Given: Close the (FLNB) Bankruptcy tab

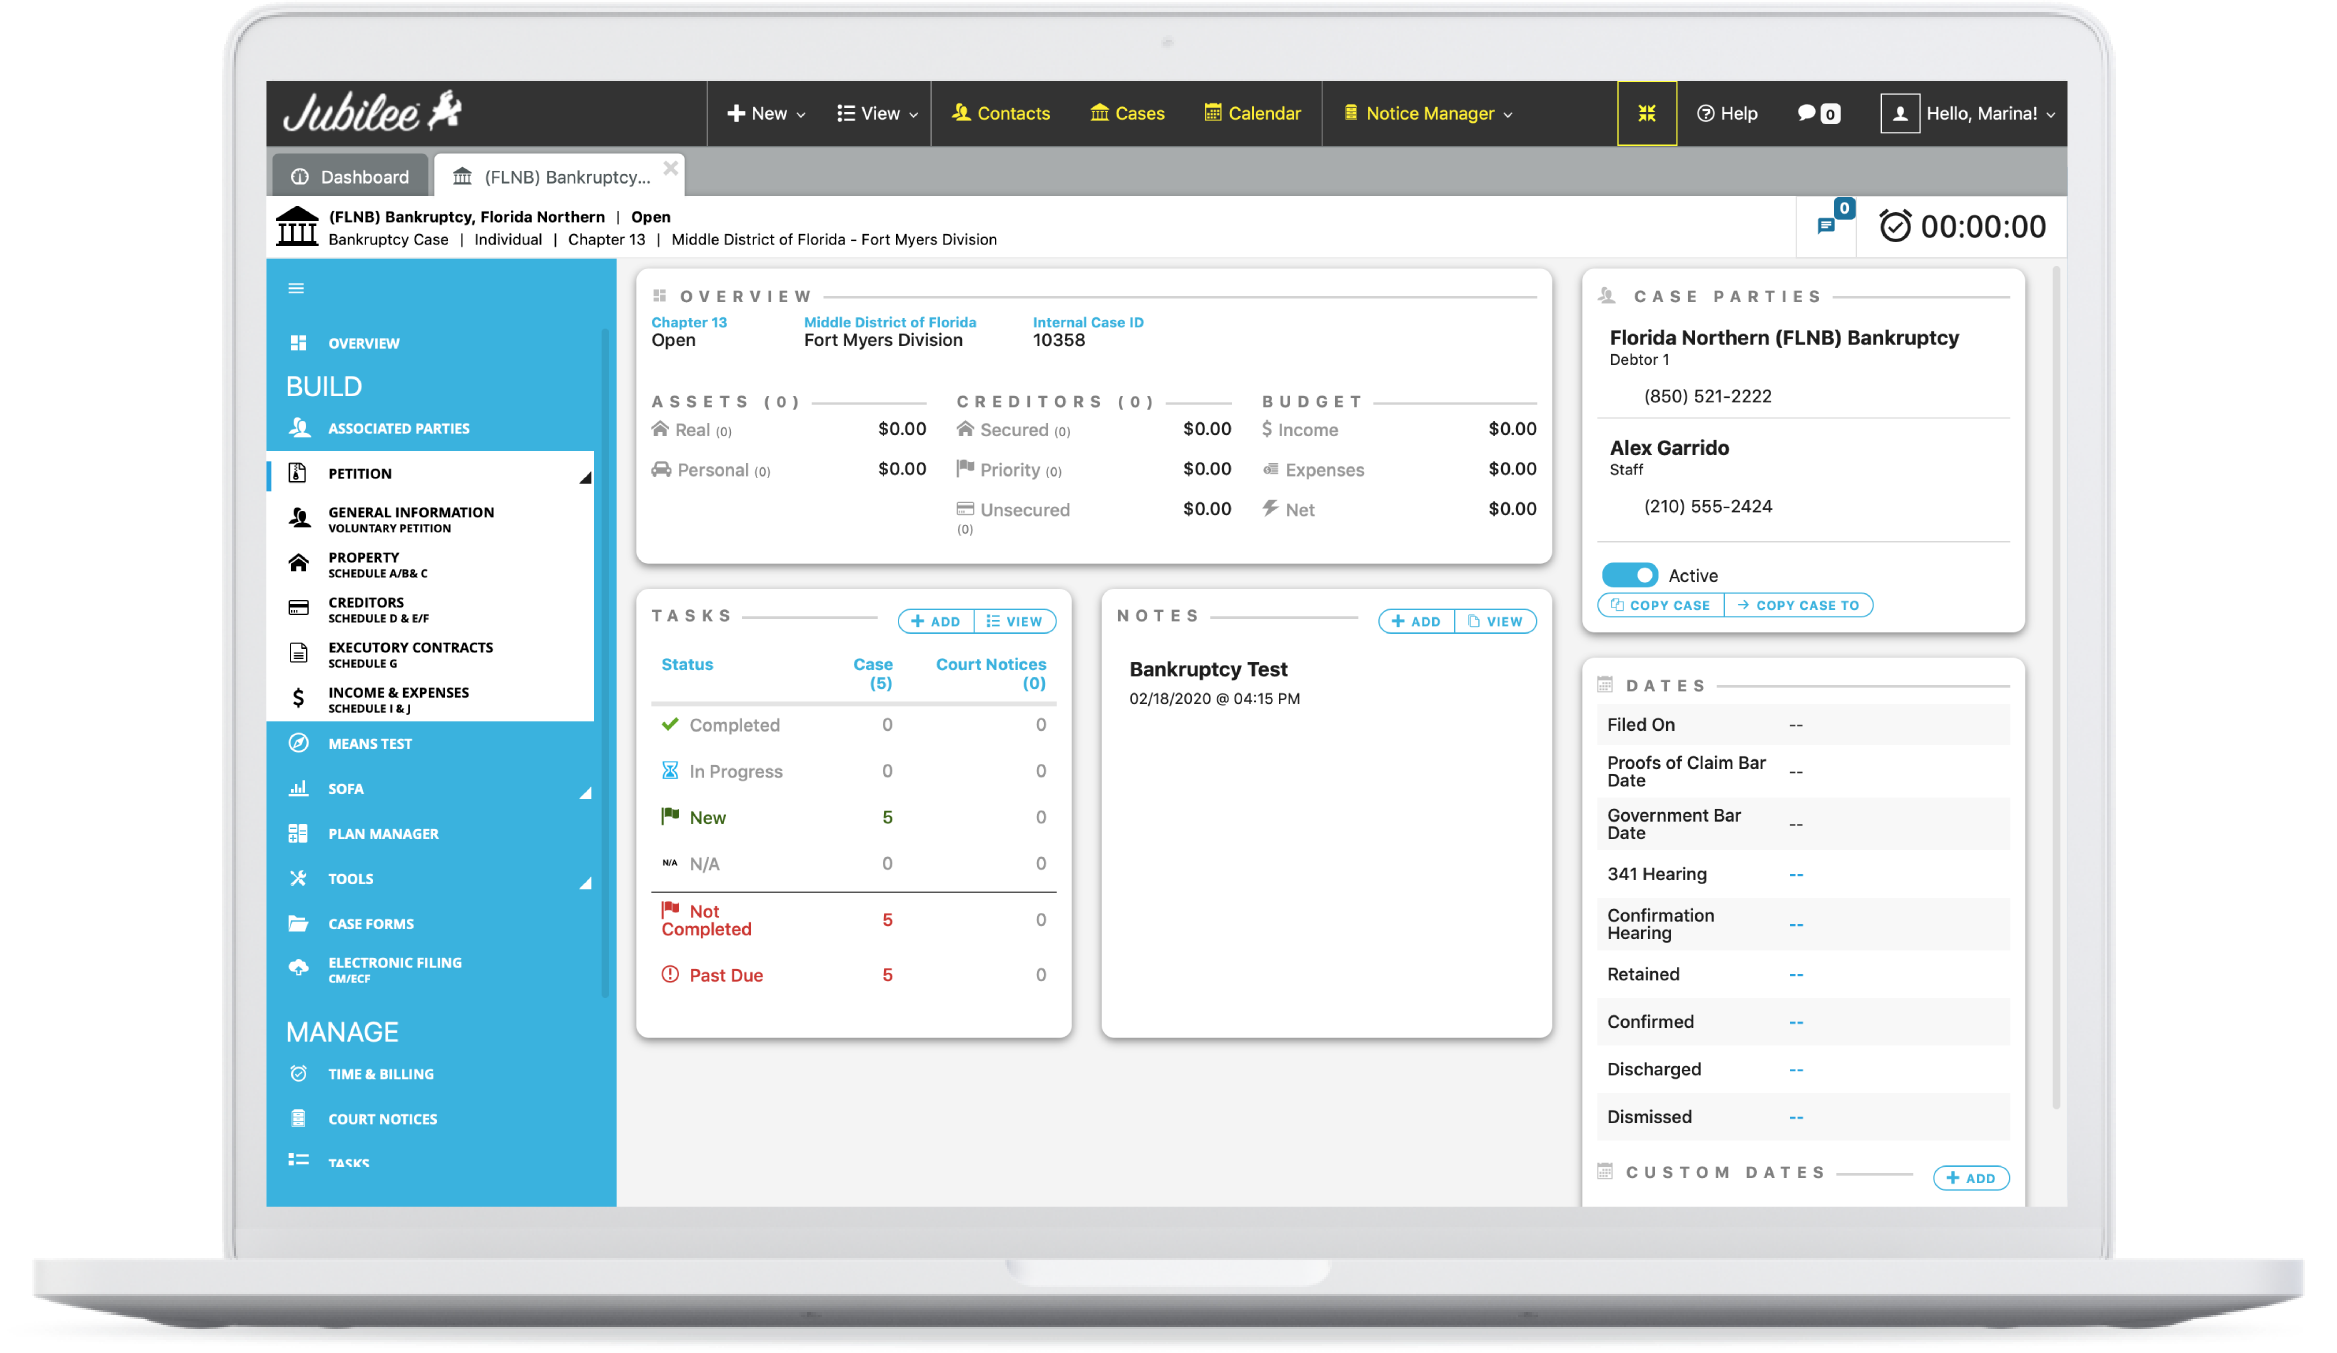Looking at the screenshot, I should click(671, 168).
